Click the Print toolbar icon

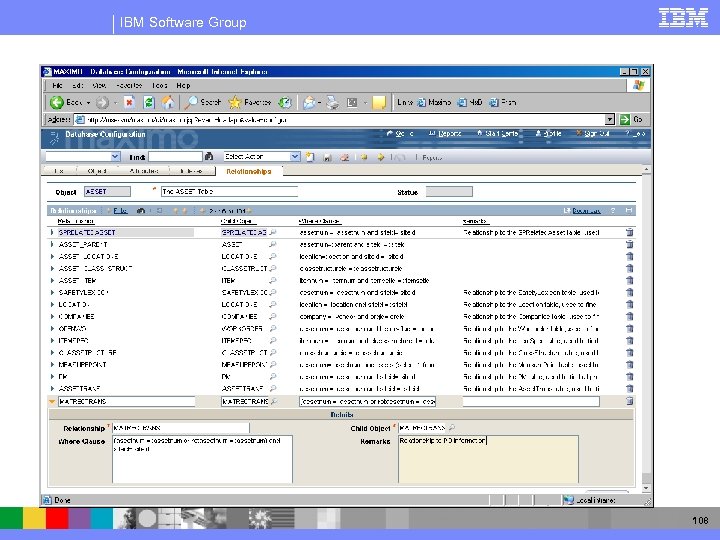tap(333, 102)
